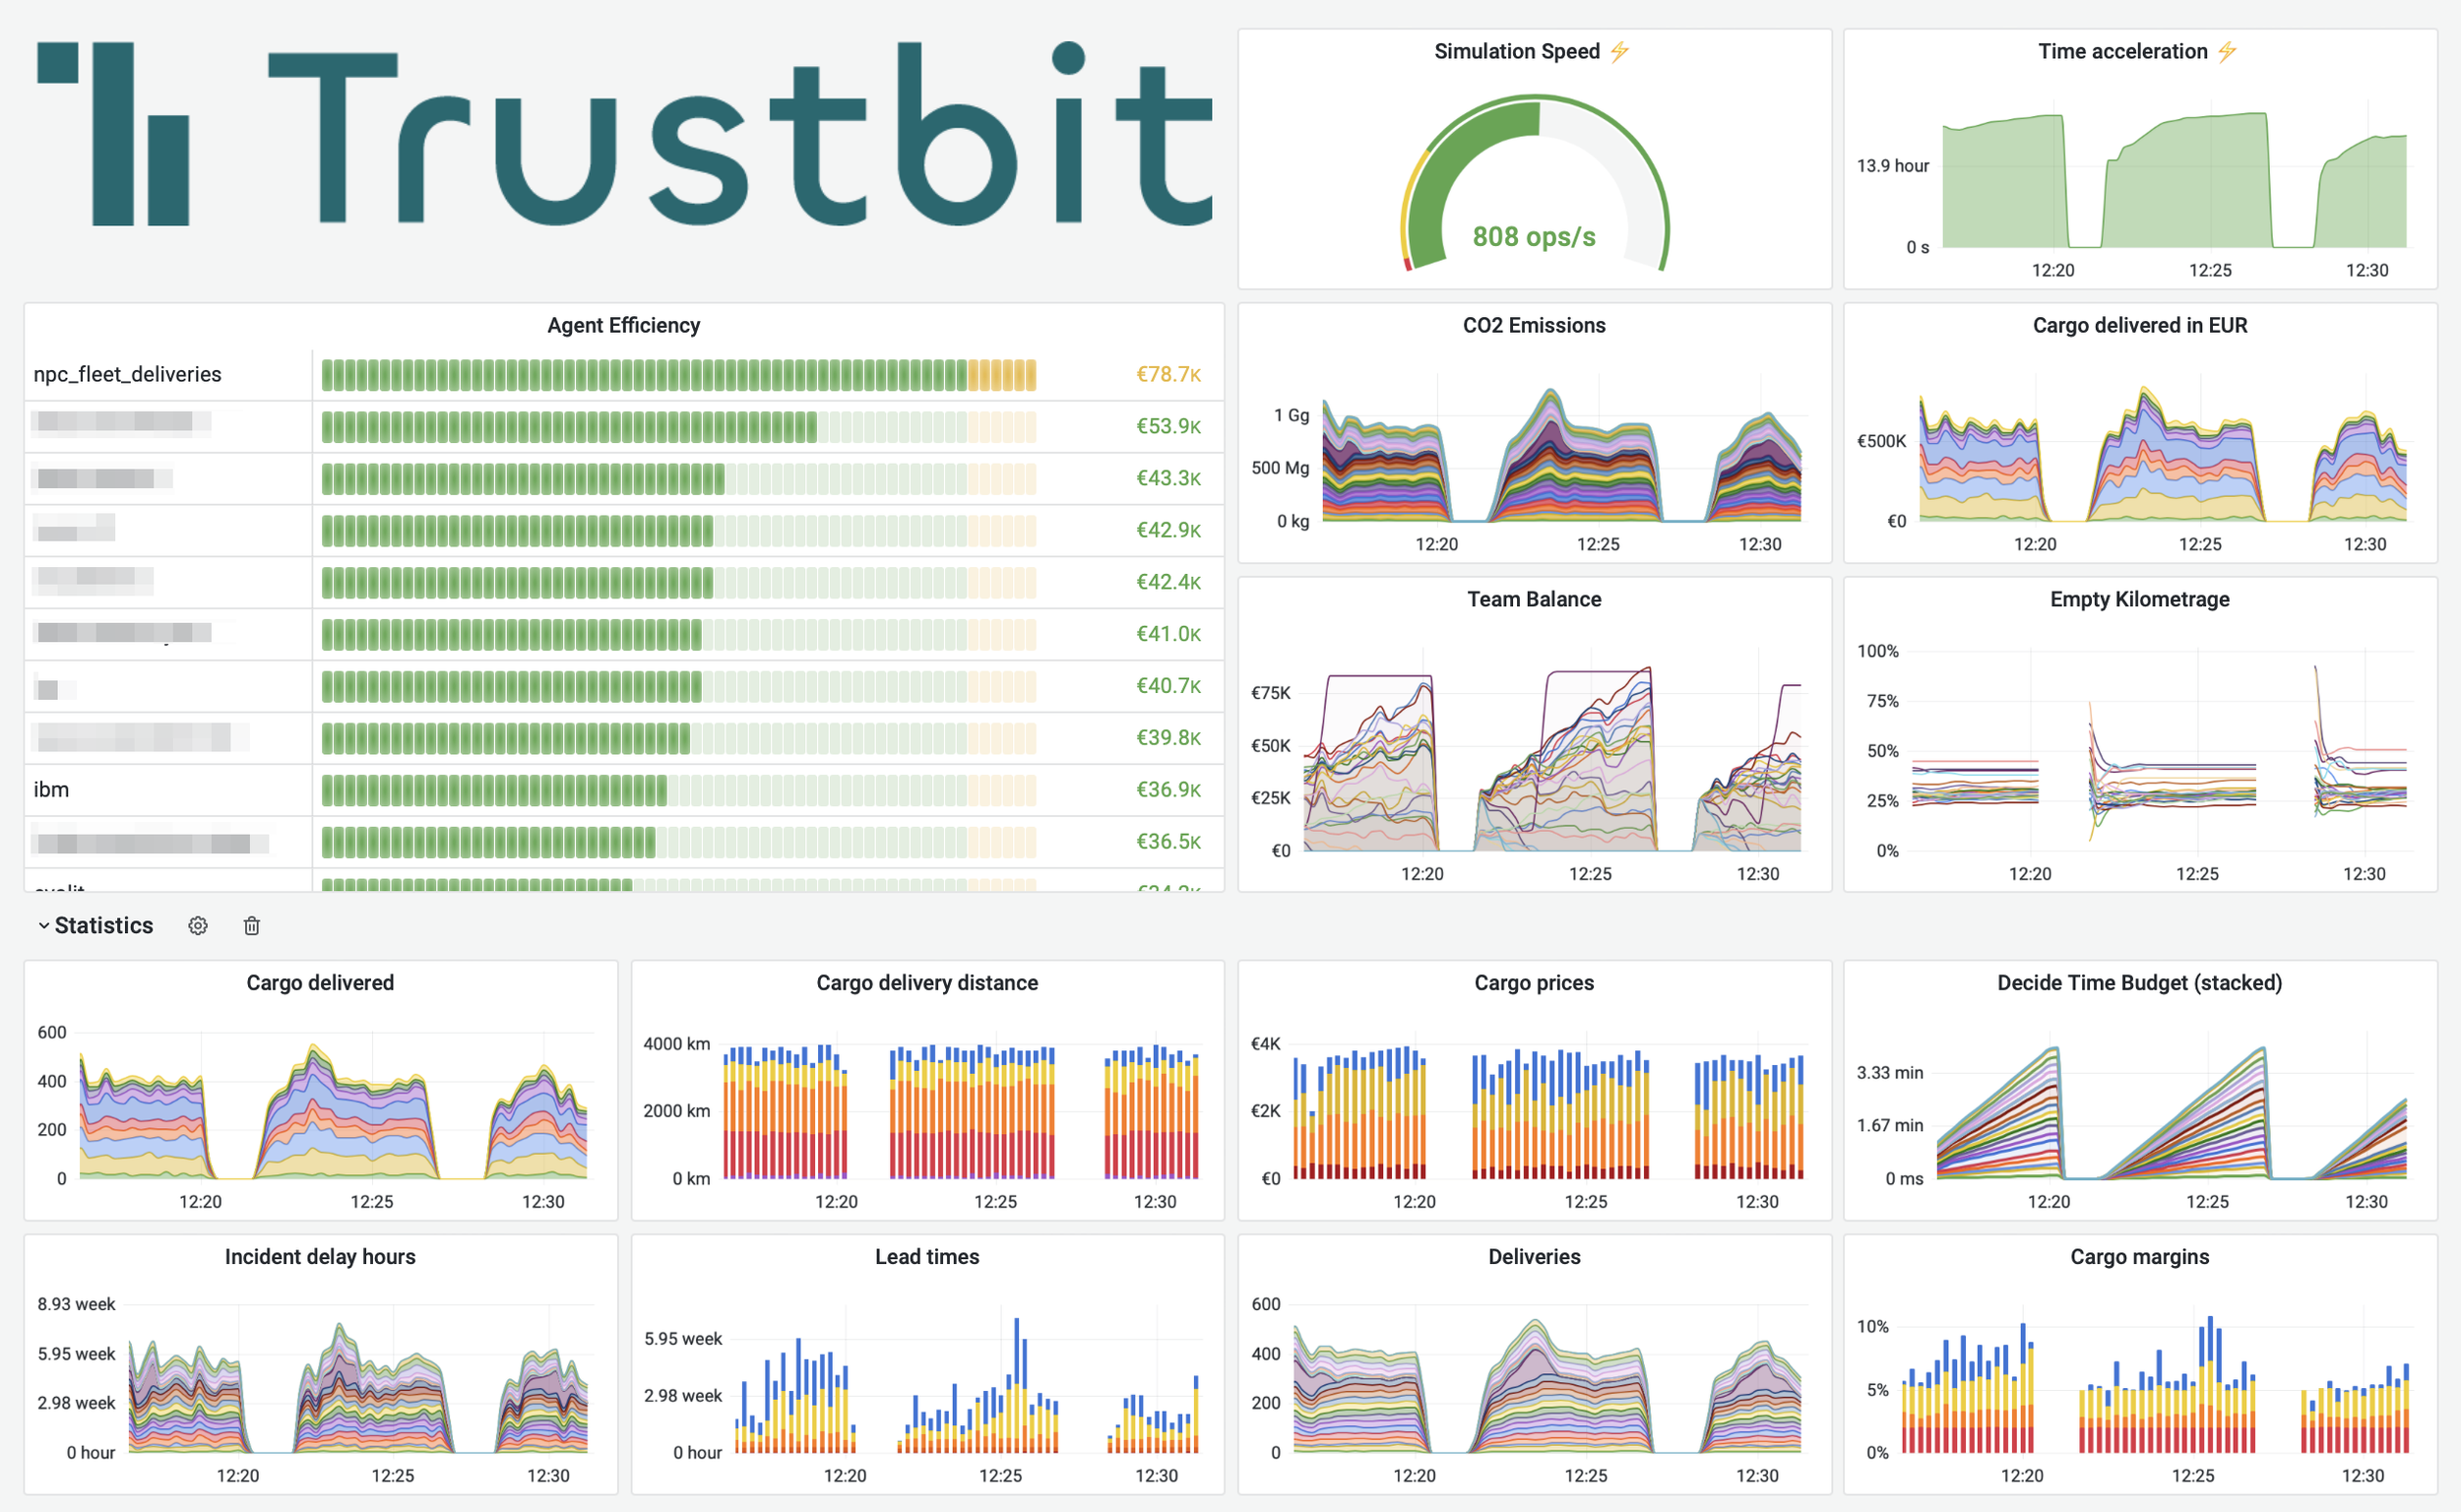Open the Time acceleration panel title

click(2122, 51)
